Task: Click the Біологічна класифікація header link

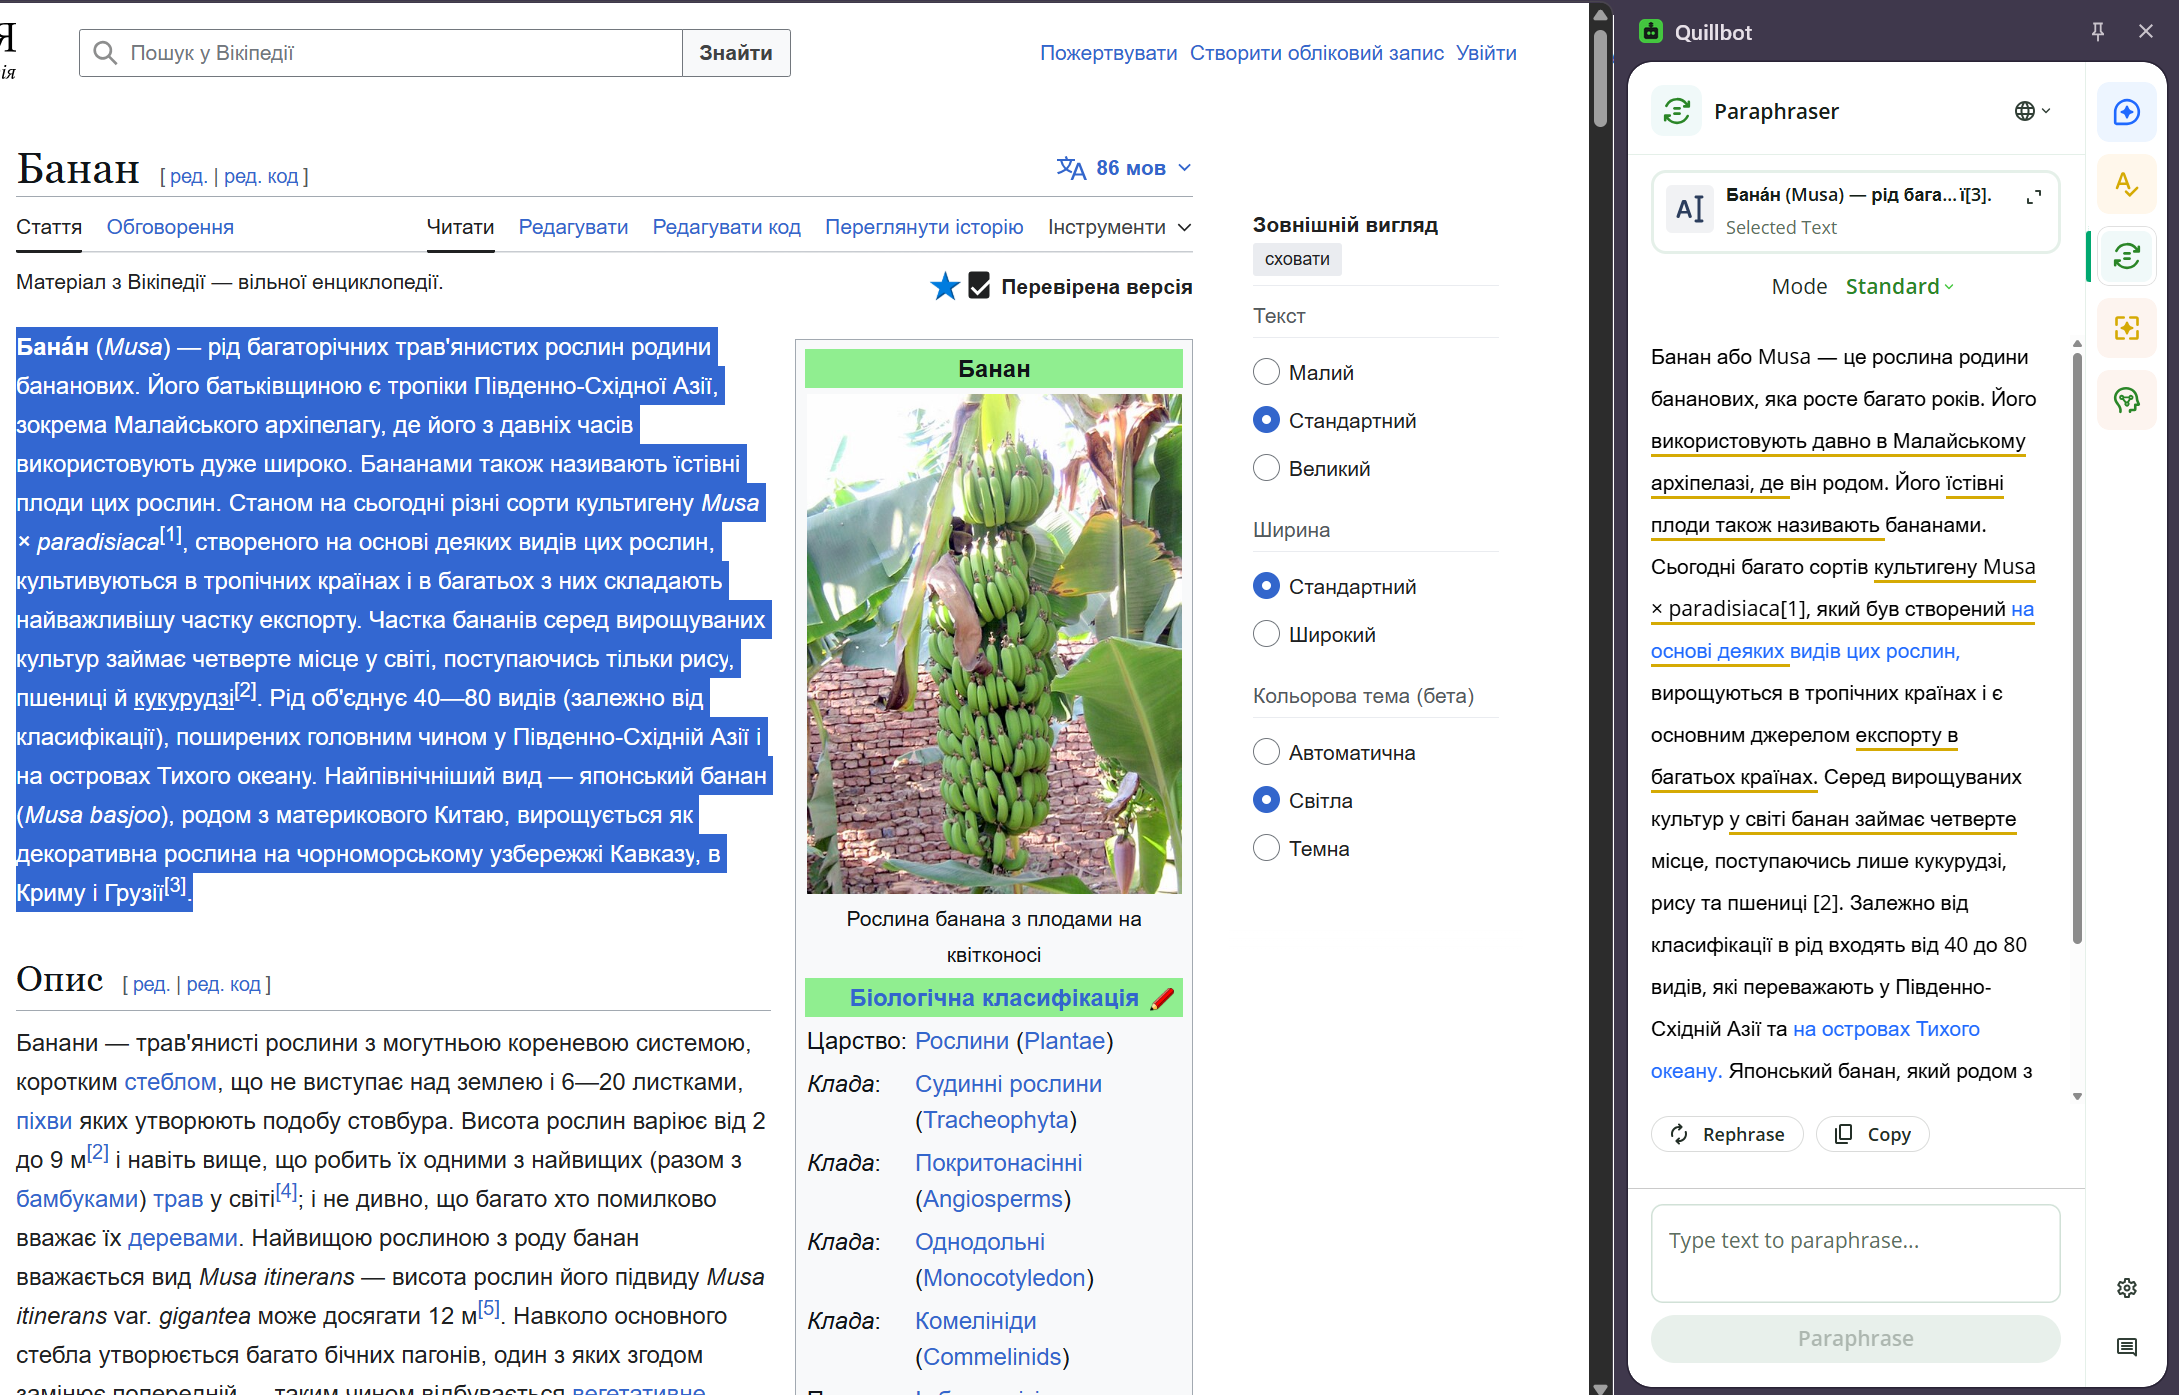Action: 994,998
